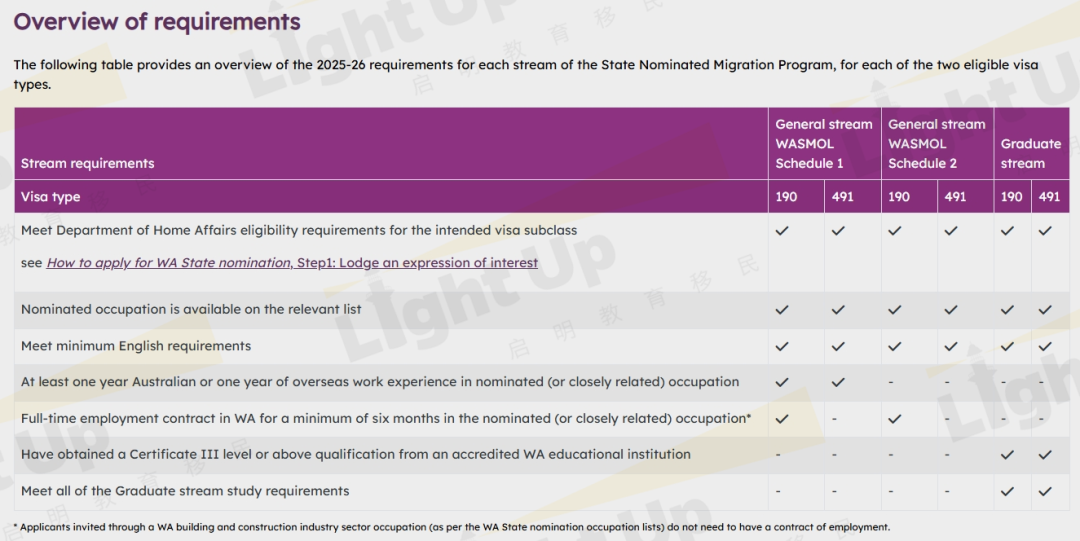The height and width of the screenshot is (541, 1080).
Task: Click Graduate 491 checkmark for Graduate study requirements row
Action: tap(1045, 491)
